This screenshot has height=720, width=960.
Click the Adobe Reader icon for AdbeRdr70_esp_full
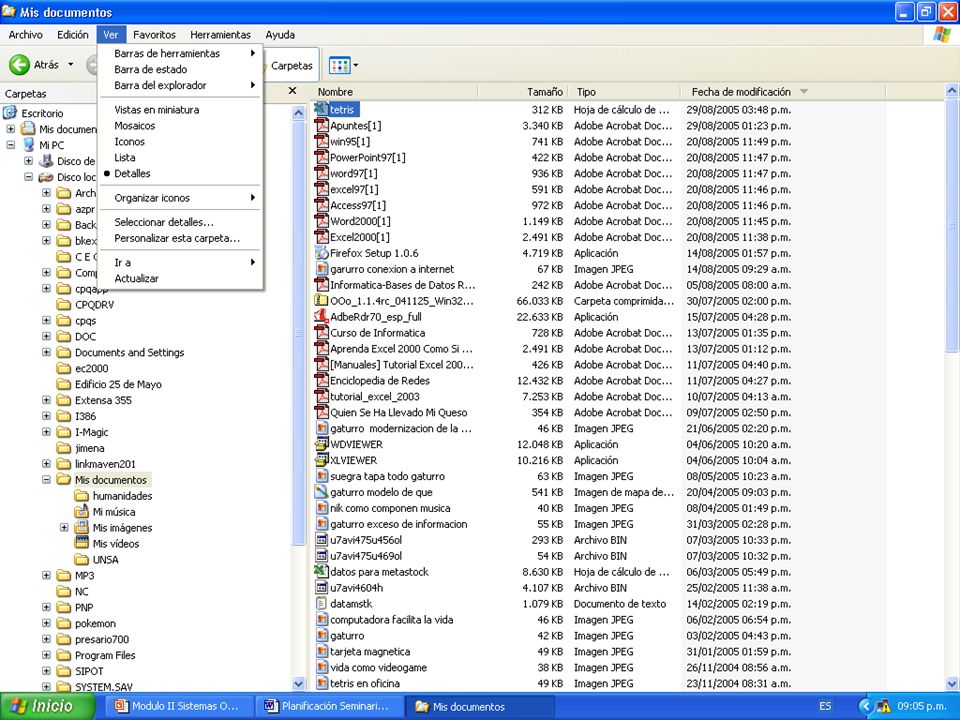(x=321, y=317)
